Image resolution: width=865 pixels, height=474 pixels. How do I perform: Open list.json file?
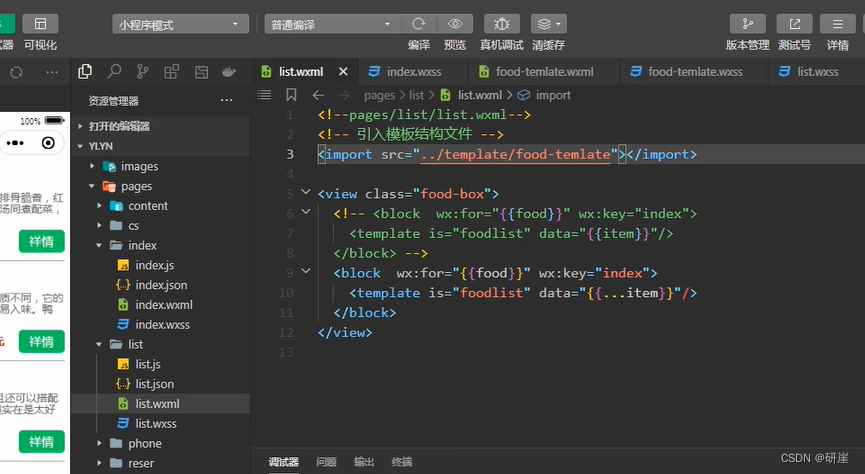pos(161,384)
